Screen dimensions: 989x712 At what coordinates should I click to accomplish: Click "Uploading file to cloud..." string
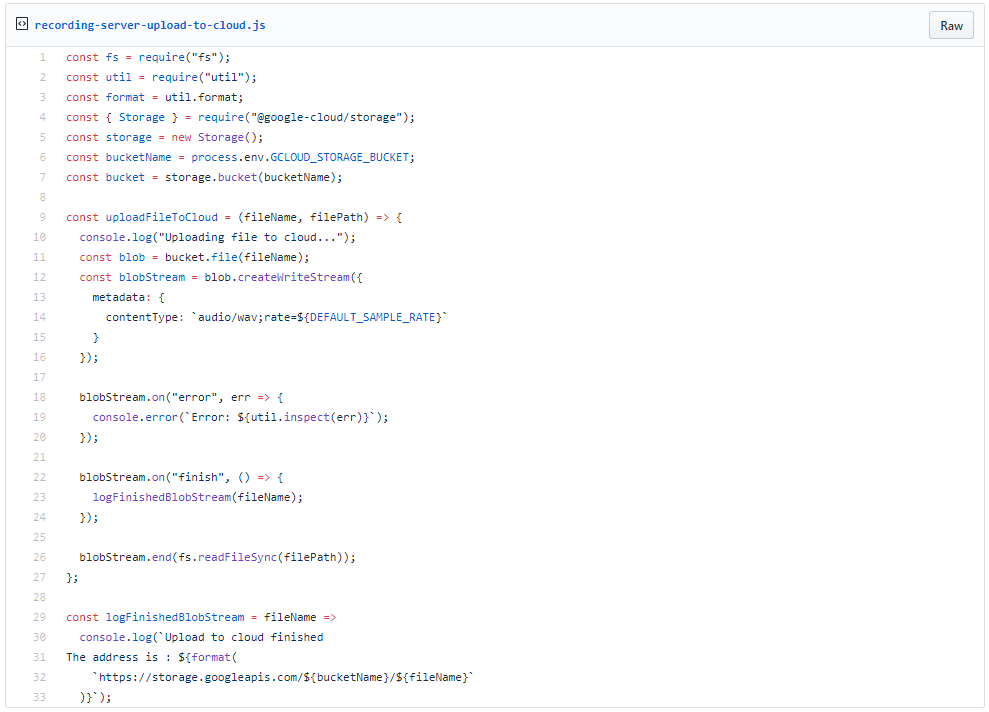(250, 238)
